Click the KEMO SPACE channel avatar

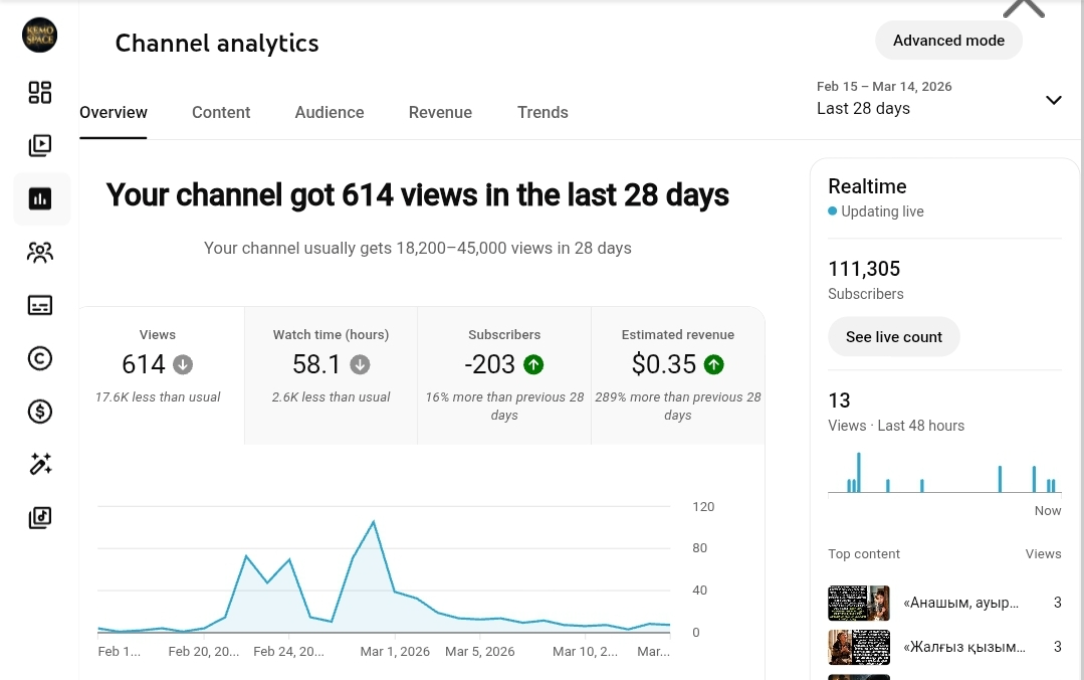coord(40,34)
